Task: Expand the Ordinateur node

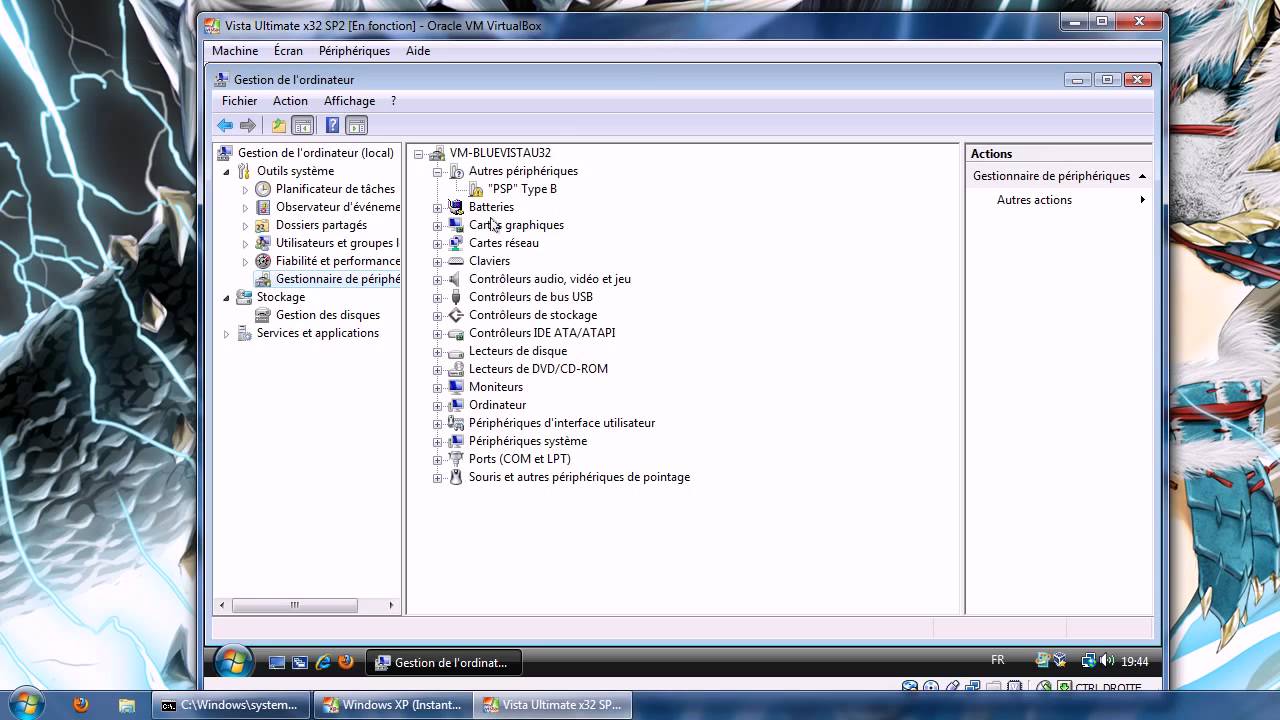Action: 437,405
